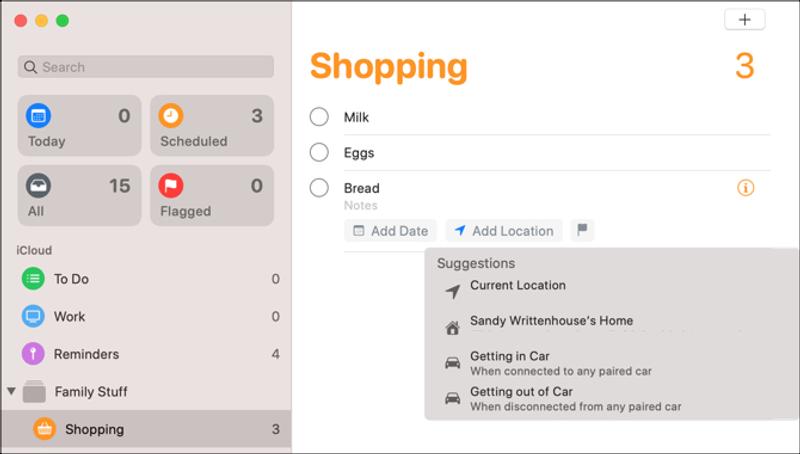This screenshot has height=454, width=800.
Task: Open the Today smart list
Action: click(x=79, y=126)
